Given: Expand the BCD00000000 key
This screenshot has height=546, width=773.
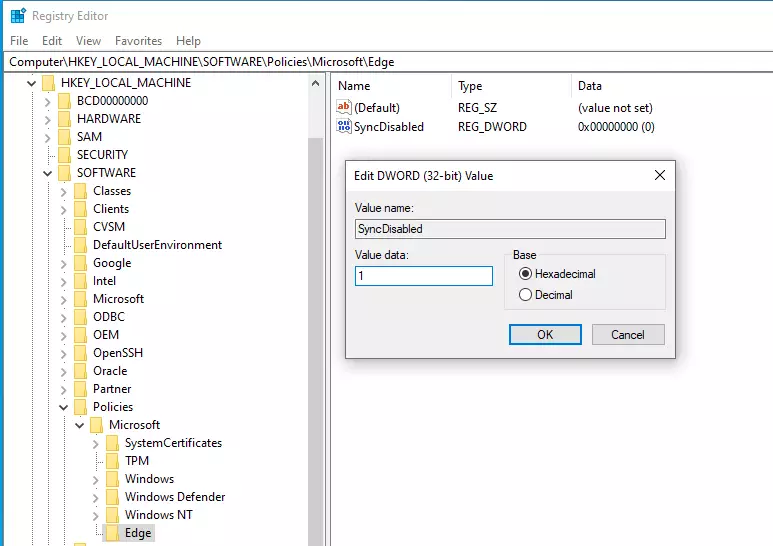Looking at the screenshot, I should coord(47,102).
